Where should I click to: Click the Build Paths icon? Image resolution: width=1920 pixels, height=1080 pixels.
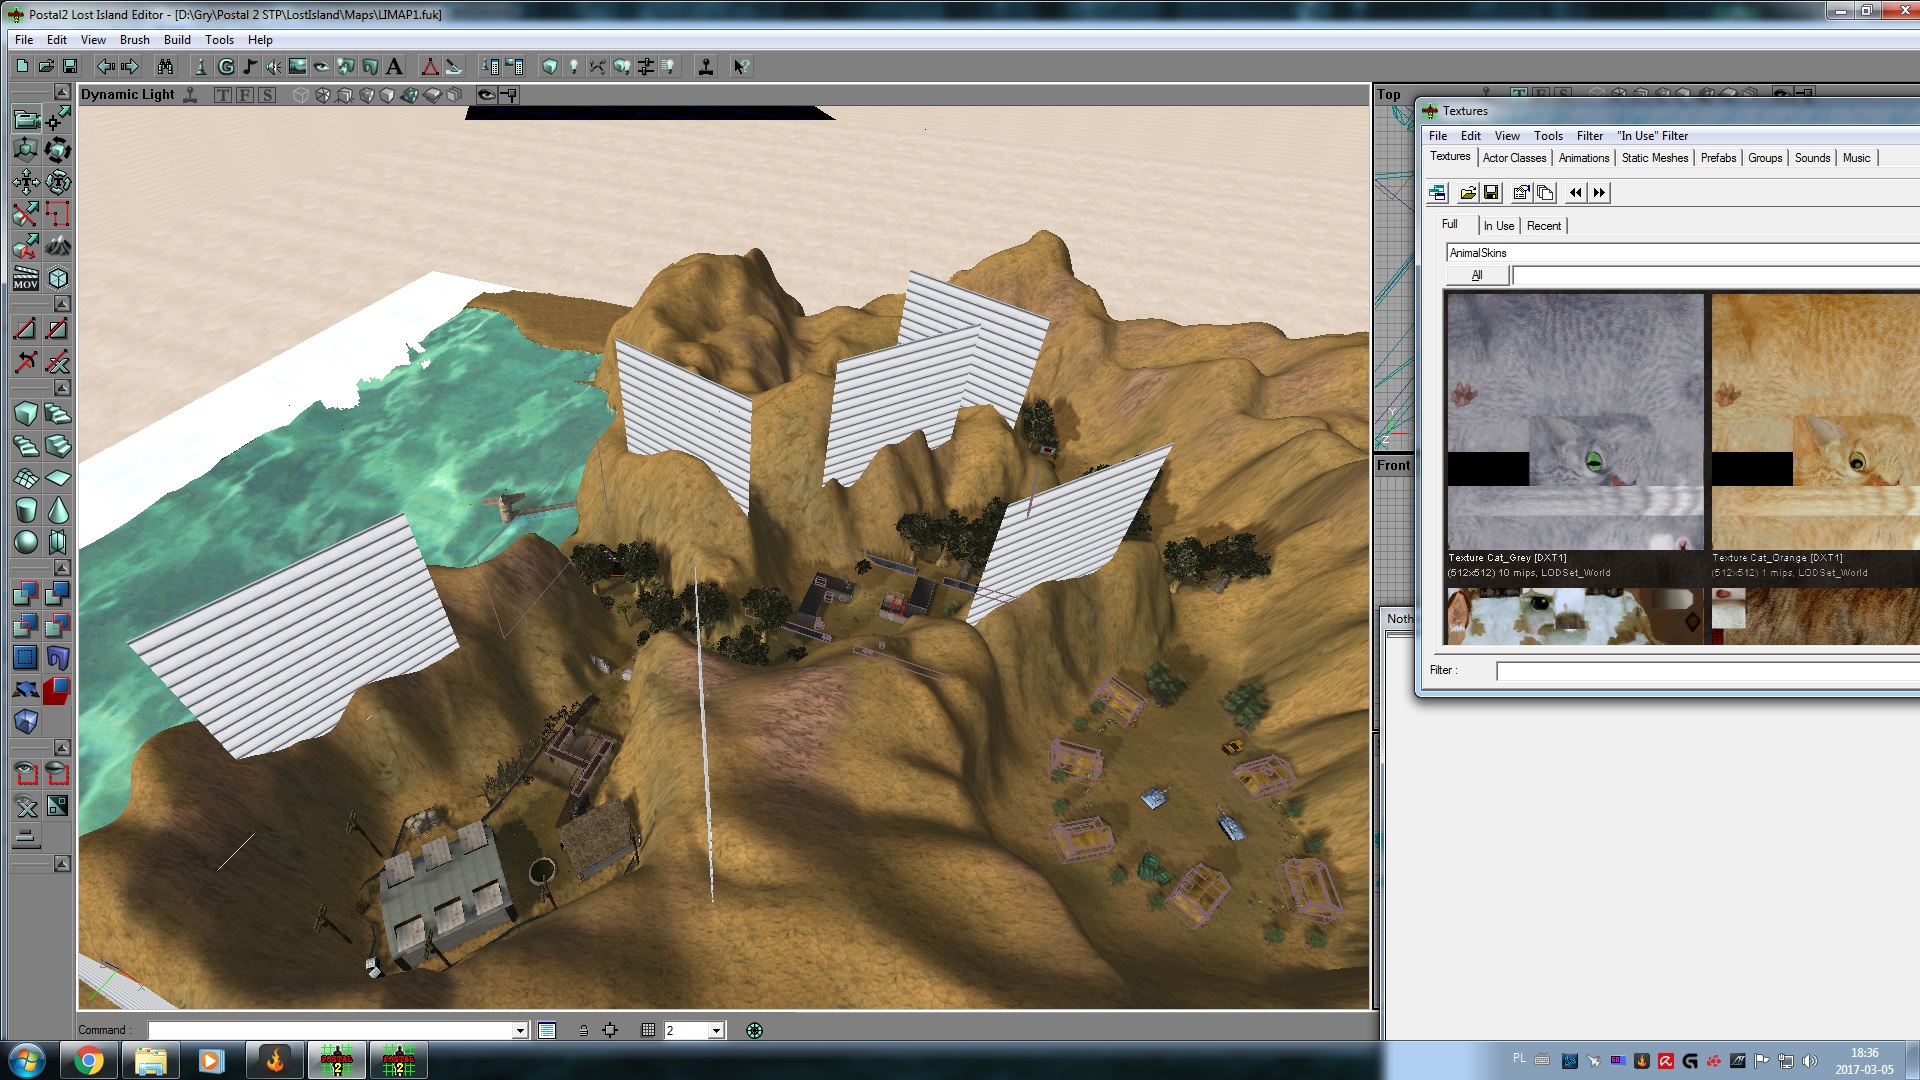tap(598, 66)
